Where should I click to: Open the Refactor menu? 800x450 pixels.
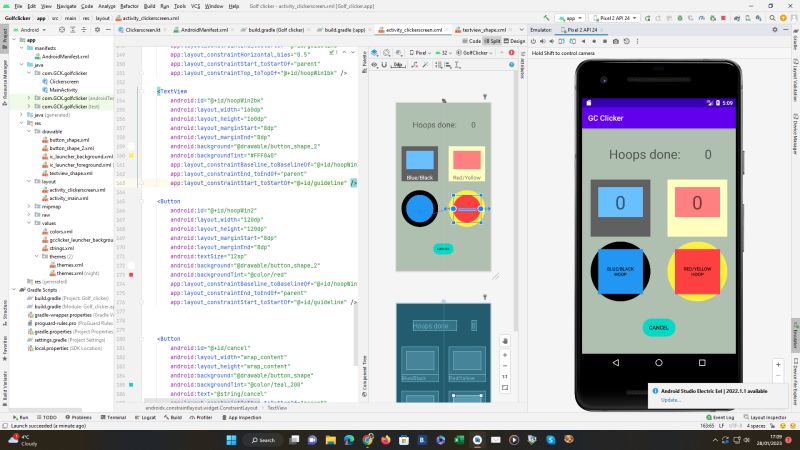(129, 6)
